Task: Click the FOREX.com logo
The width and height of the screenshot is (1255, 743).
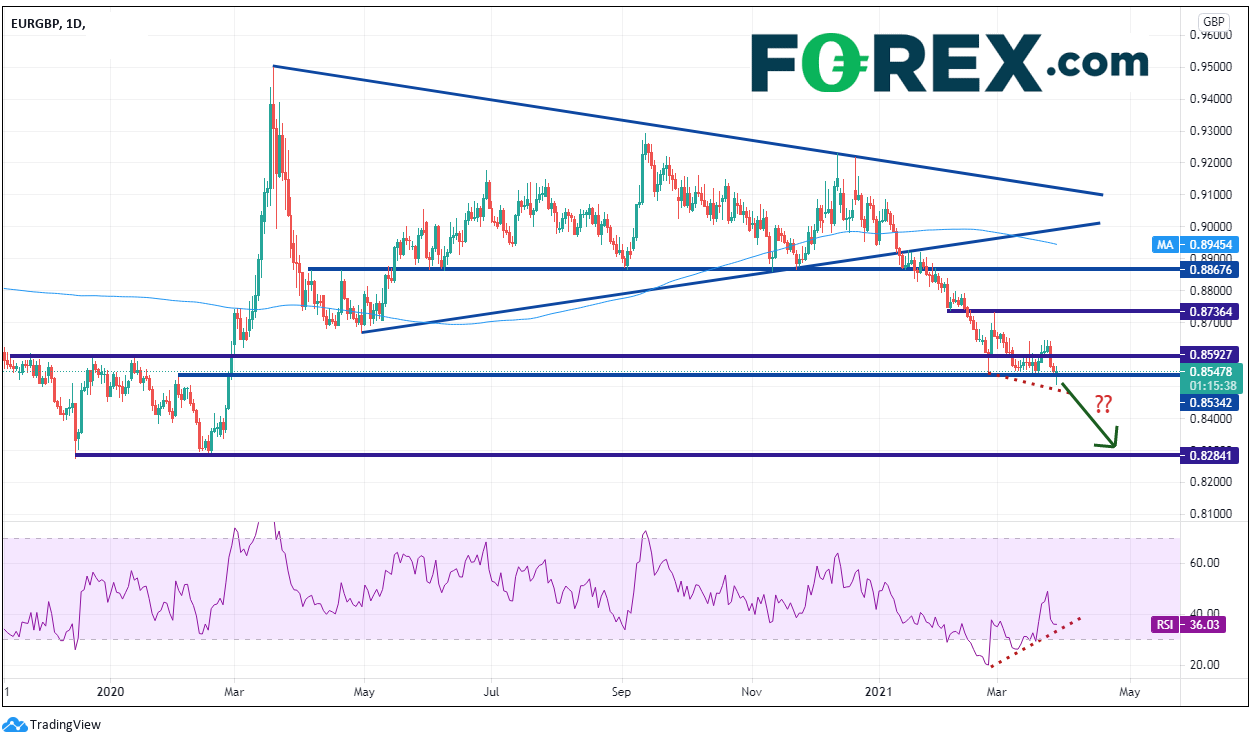Action: coord(949,63)
